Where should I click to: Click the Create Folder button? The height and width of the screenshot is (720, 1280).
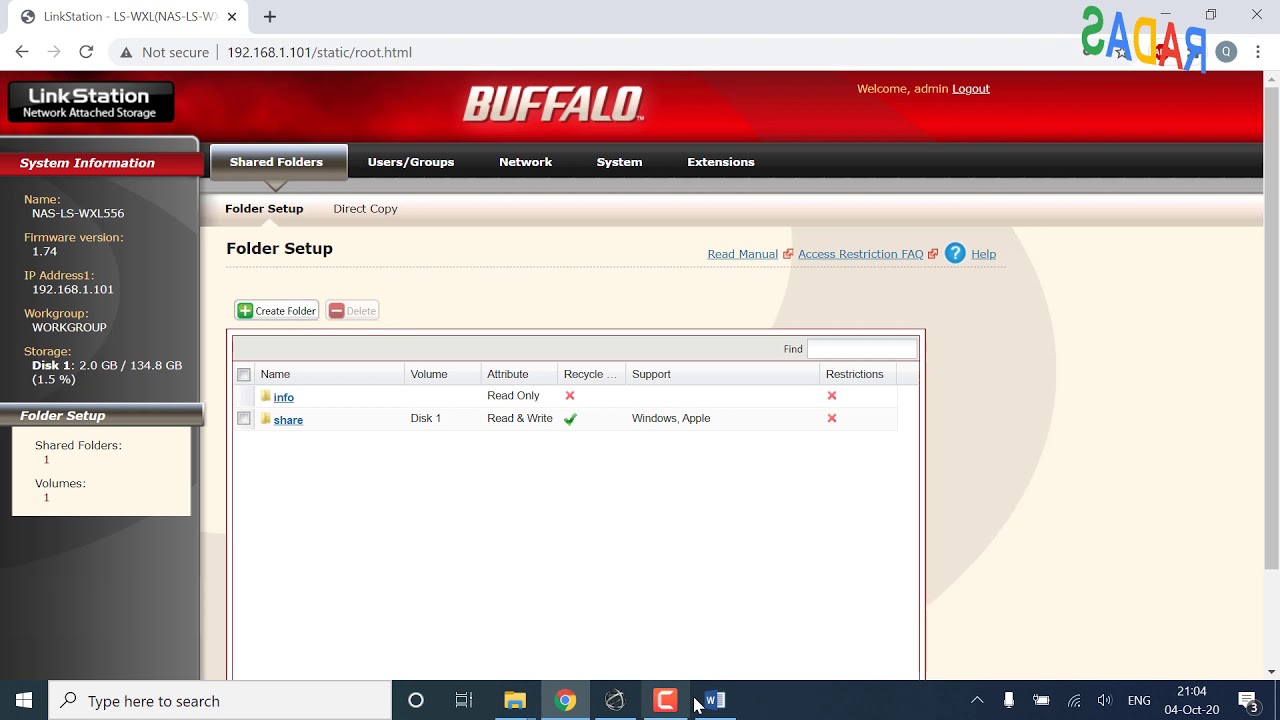277,311
